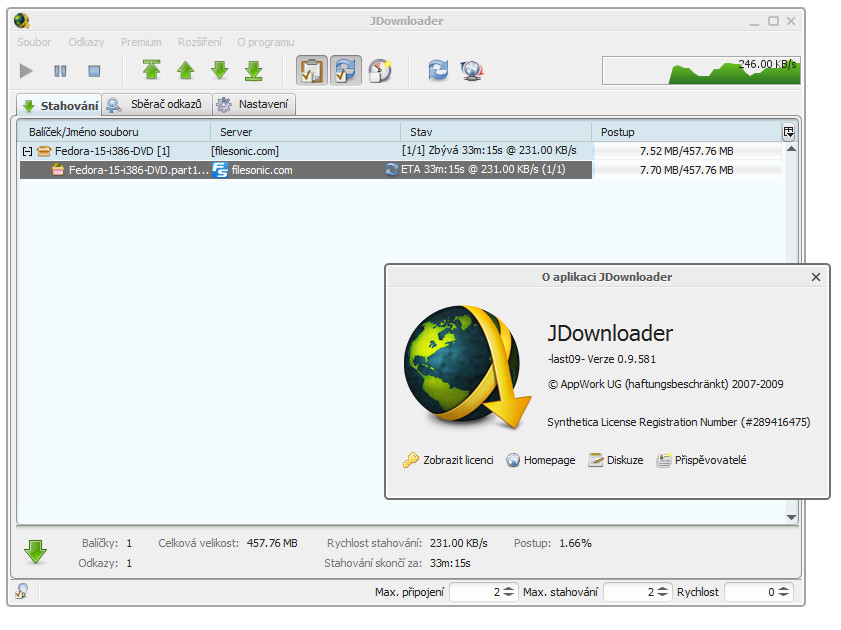Move selection to bottom with arrow icon
This screenshot has width=841, height=630.
tap(254, 70)
